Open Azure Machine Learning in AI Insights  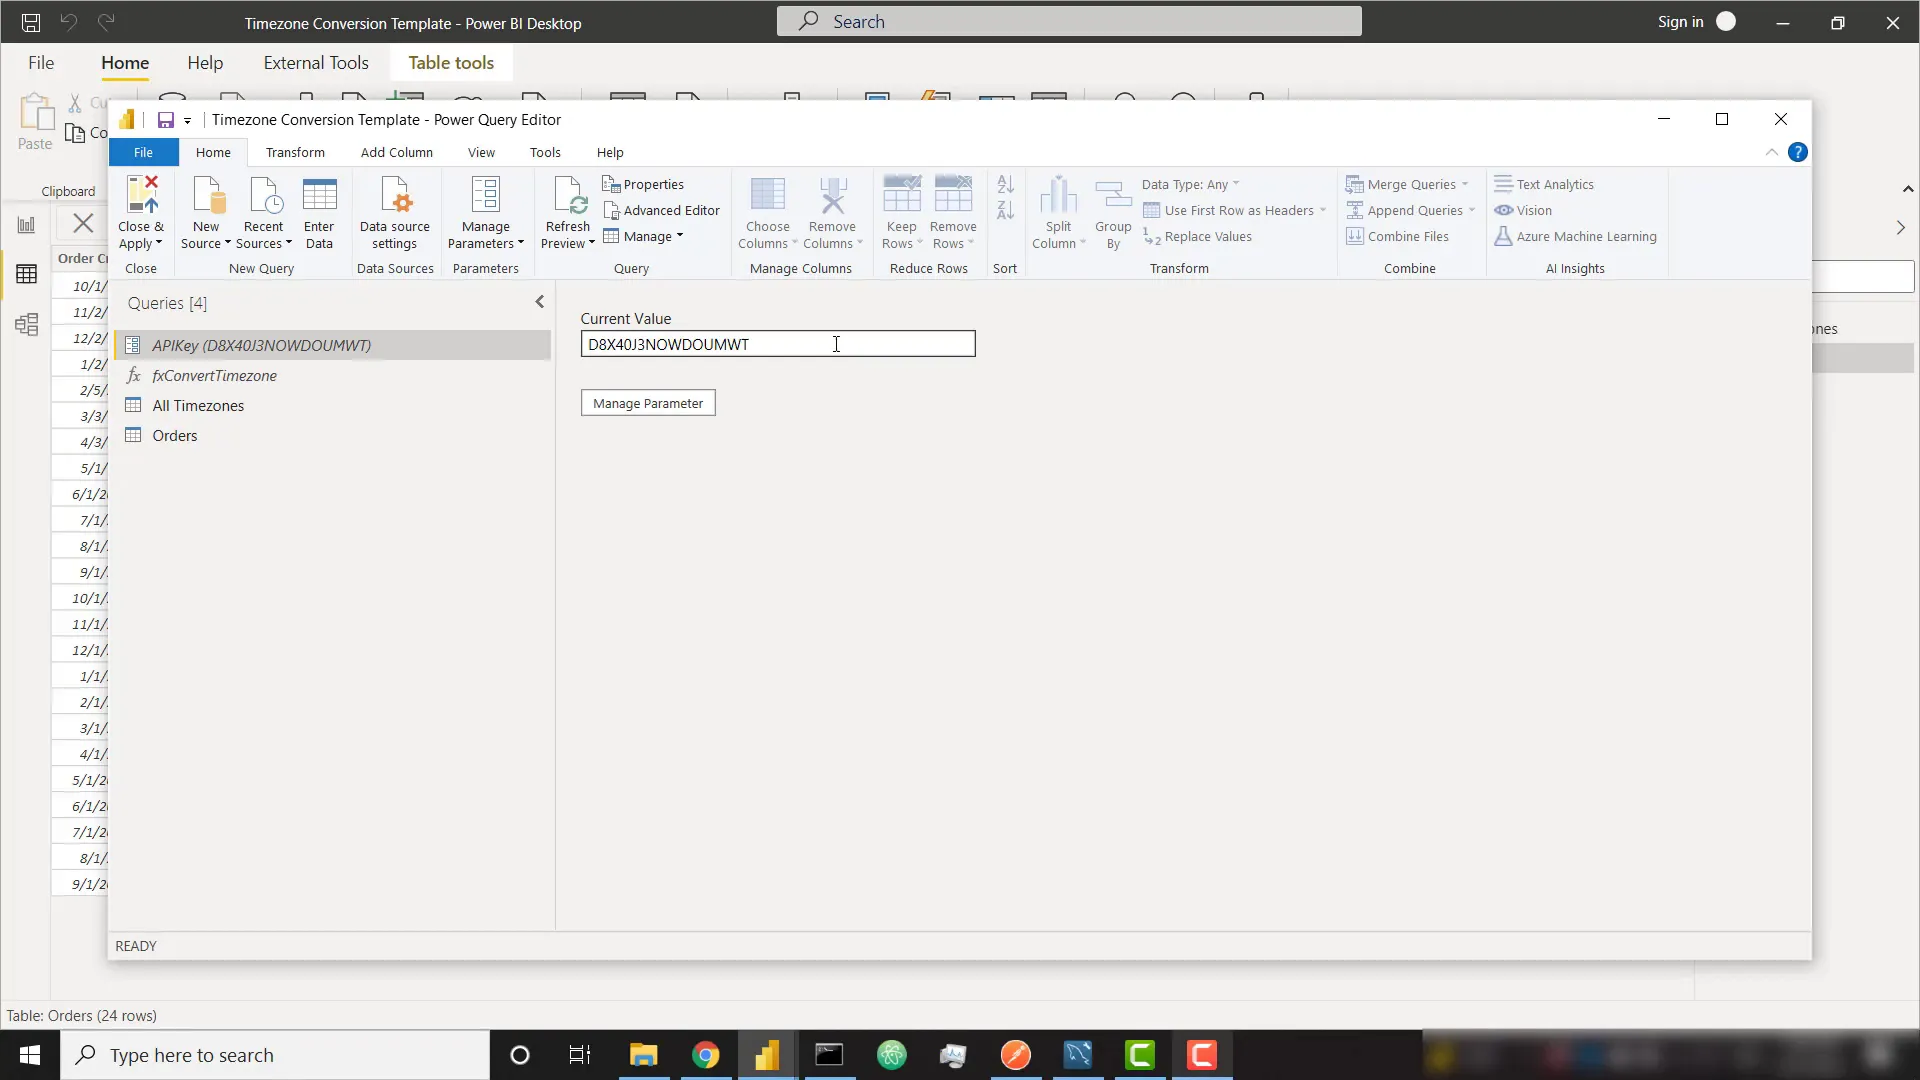[1577, 236]
